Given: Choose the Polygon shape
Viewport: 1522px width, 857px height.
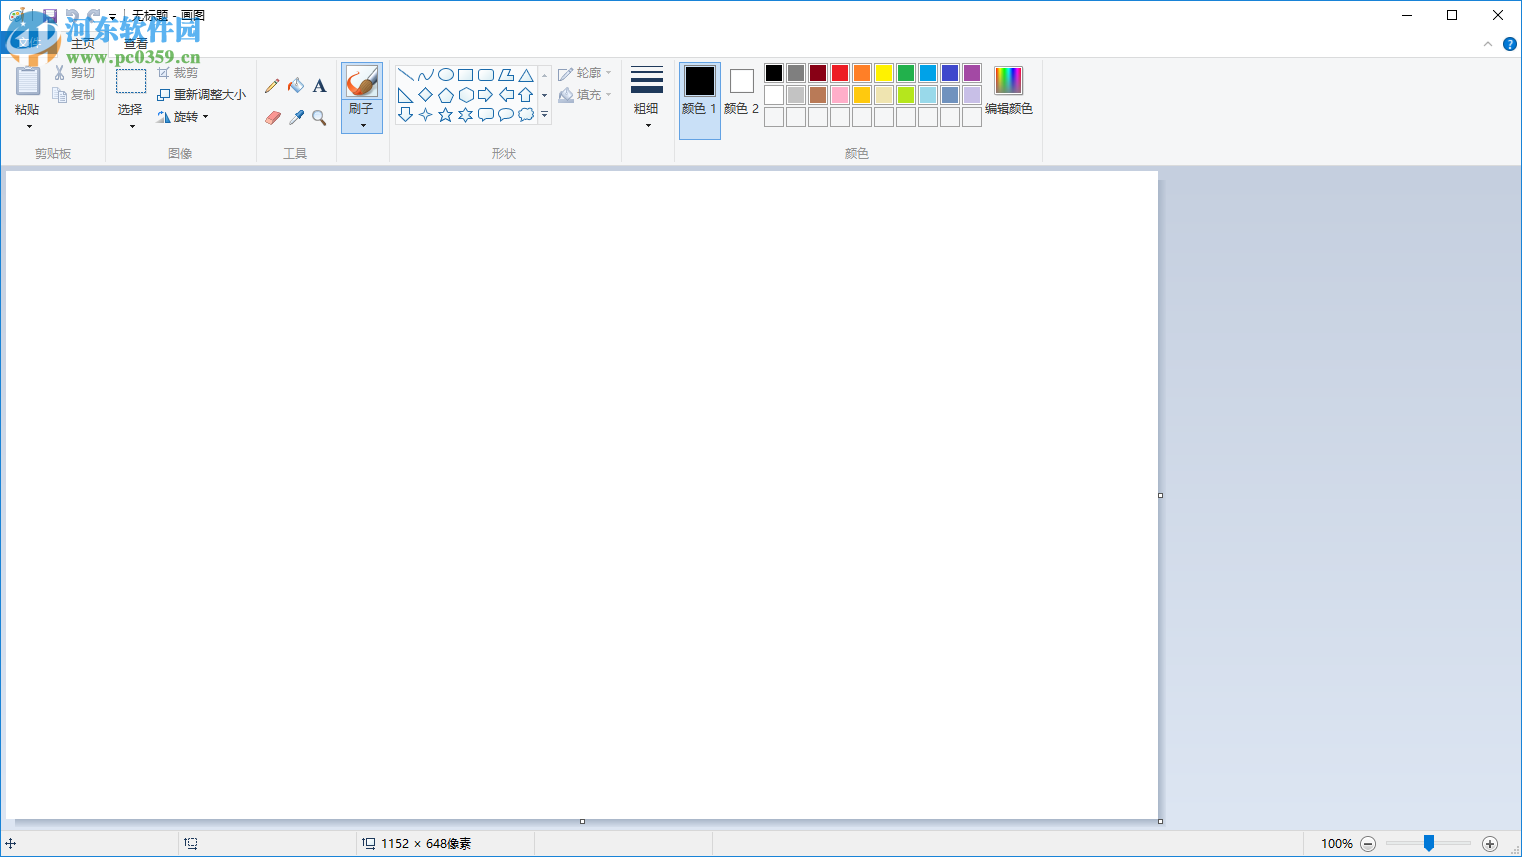Looking at the screenshot, I should [x=505, y=75].
